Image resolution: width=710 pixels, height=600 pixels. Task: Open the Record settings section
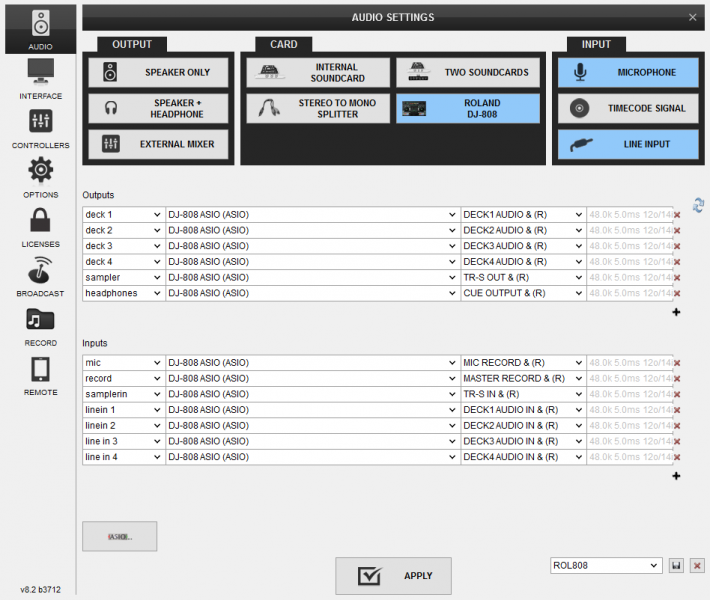pyautogui.click(x=40, y=327)
